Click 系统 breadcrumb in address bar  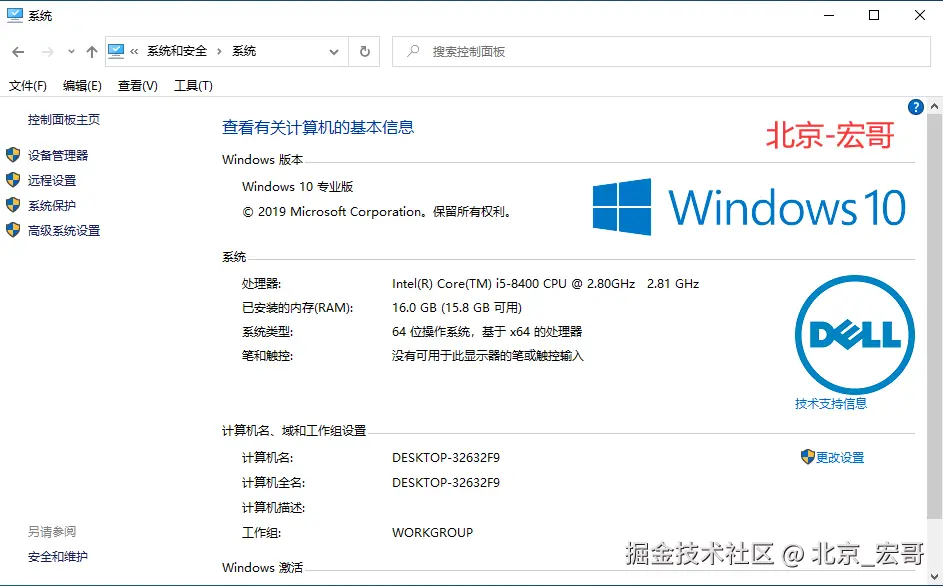[x=244, y=51]
